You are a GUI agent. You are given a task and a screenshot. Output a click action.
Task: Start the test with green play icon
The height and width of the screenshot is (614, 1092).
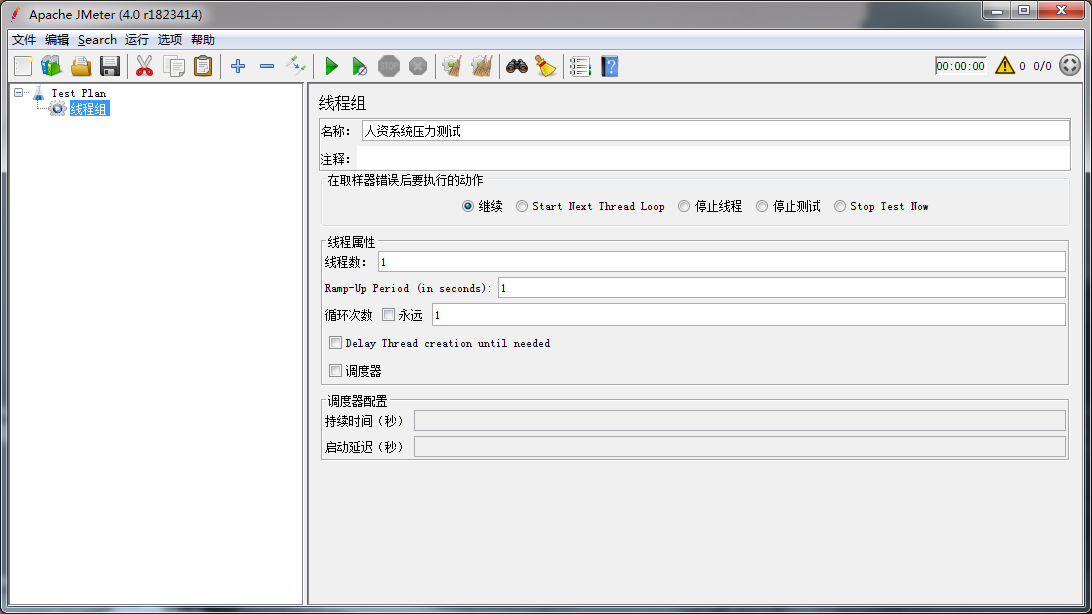tap(332, 66)
